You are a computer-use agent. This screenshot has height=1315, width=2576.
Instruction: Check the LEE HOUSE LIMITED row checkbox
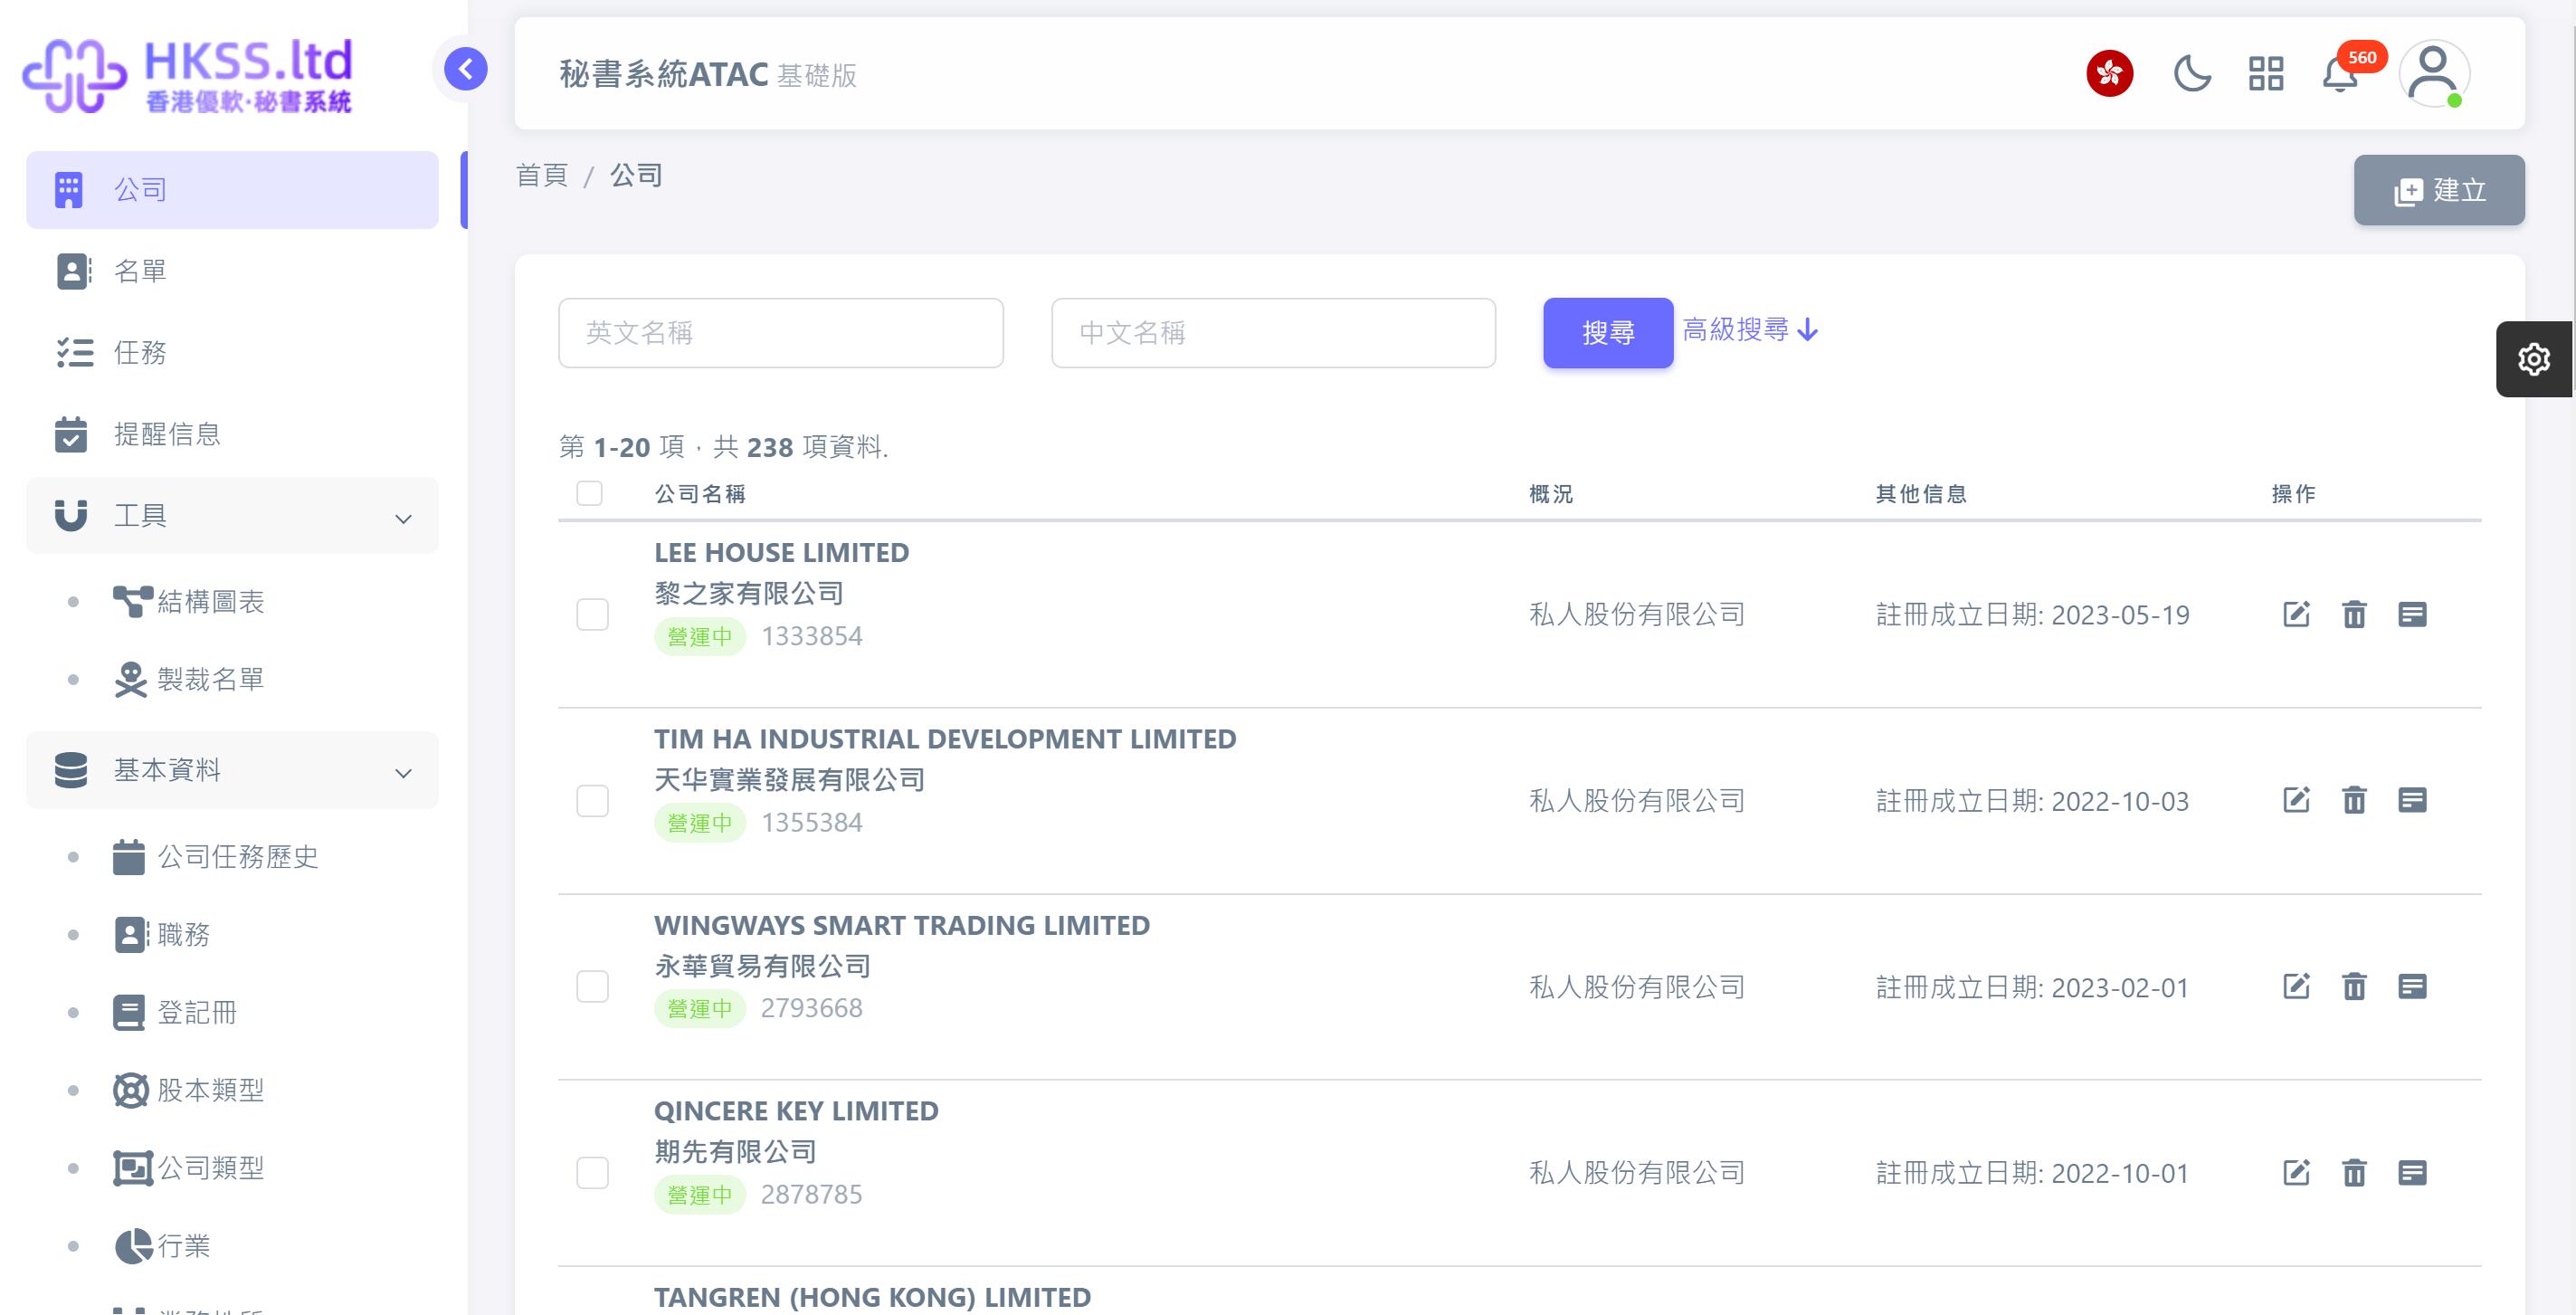593,614
